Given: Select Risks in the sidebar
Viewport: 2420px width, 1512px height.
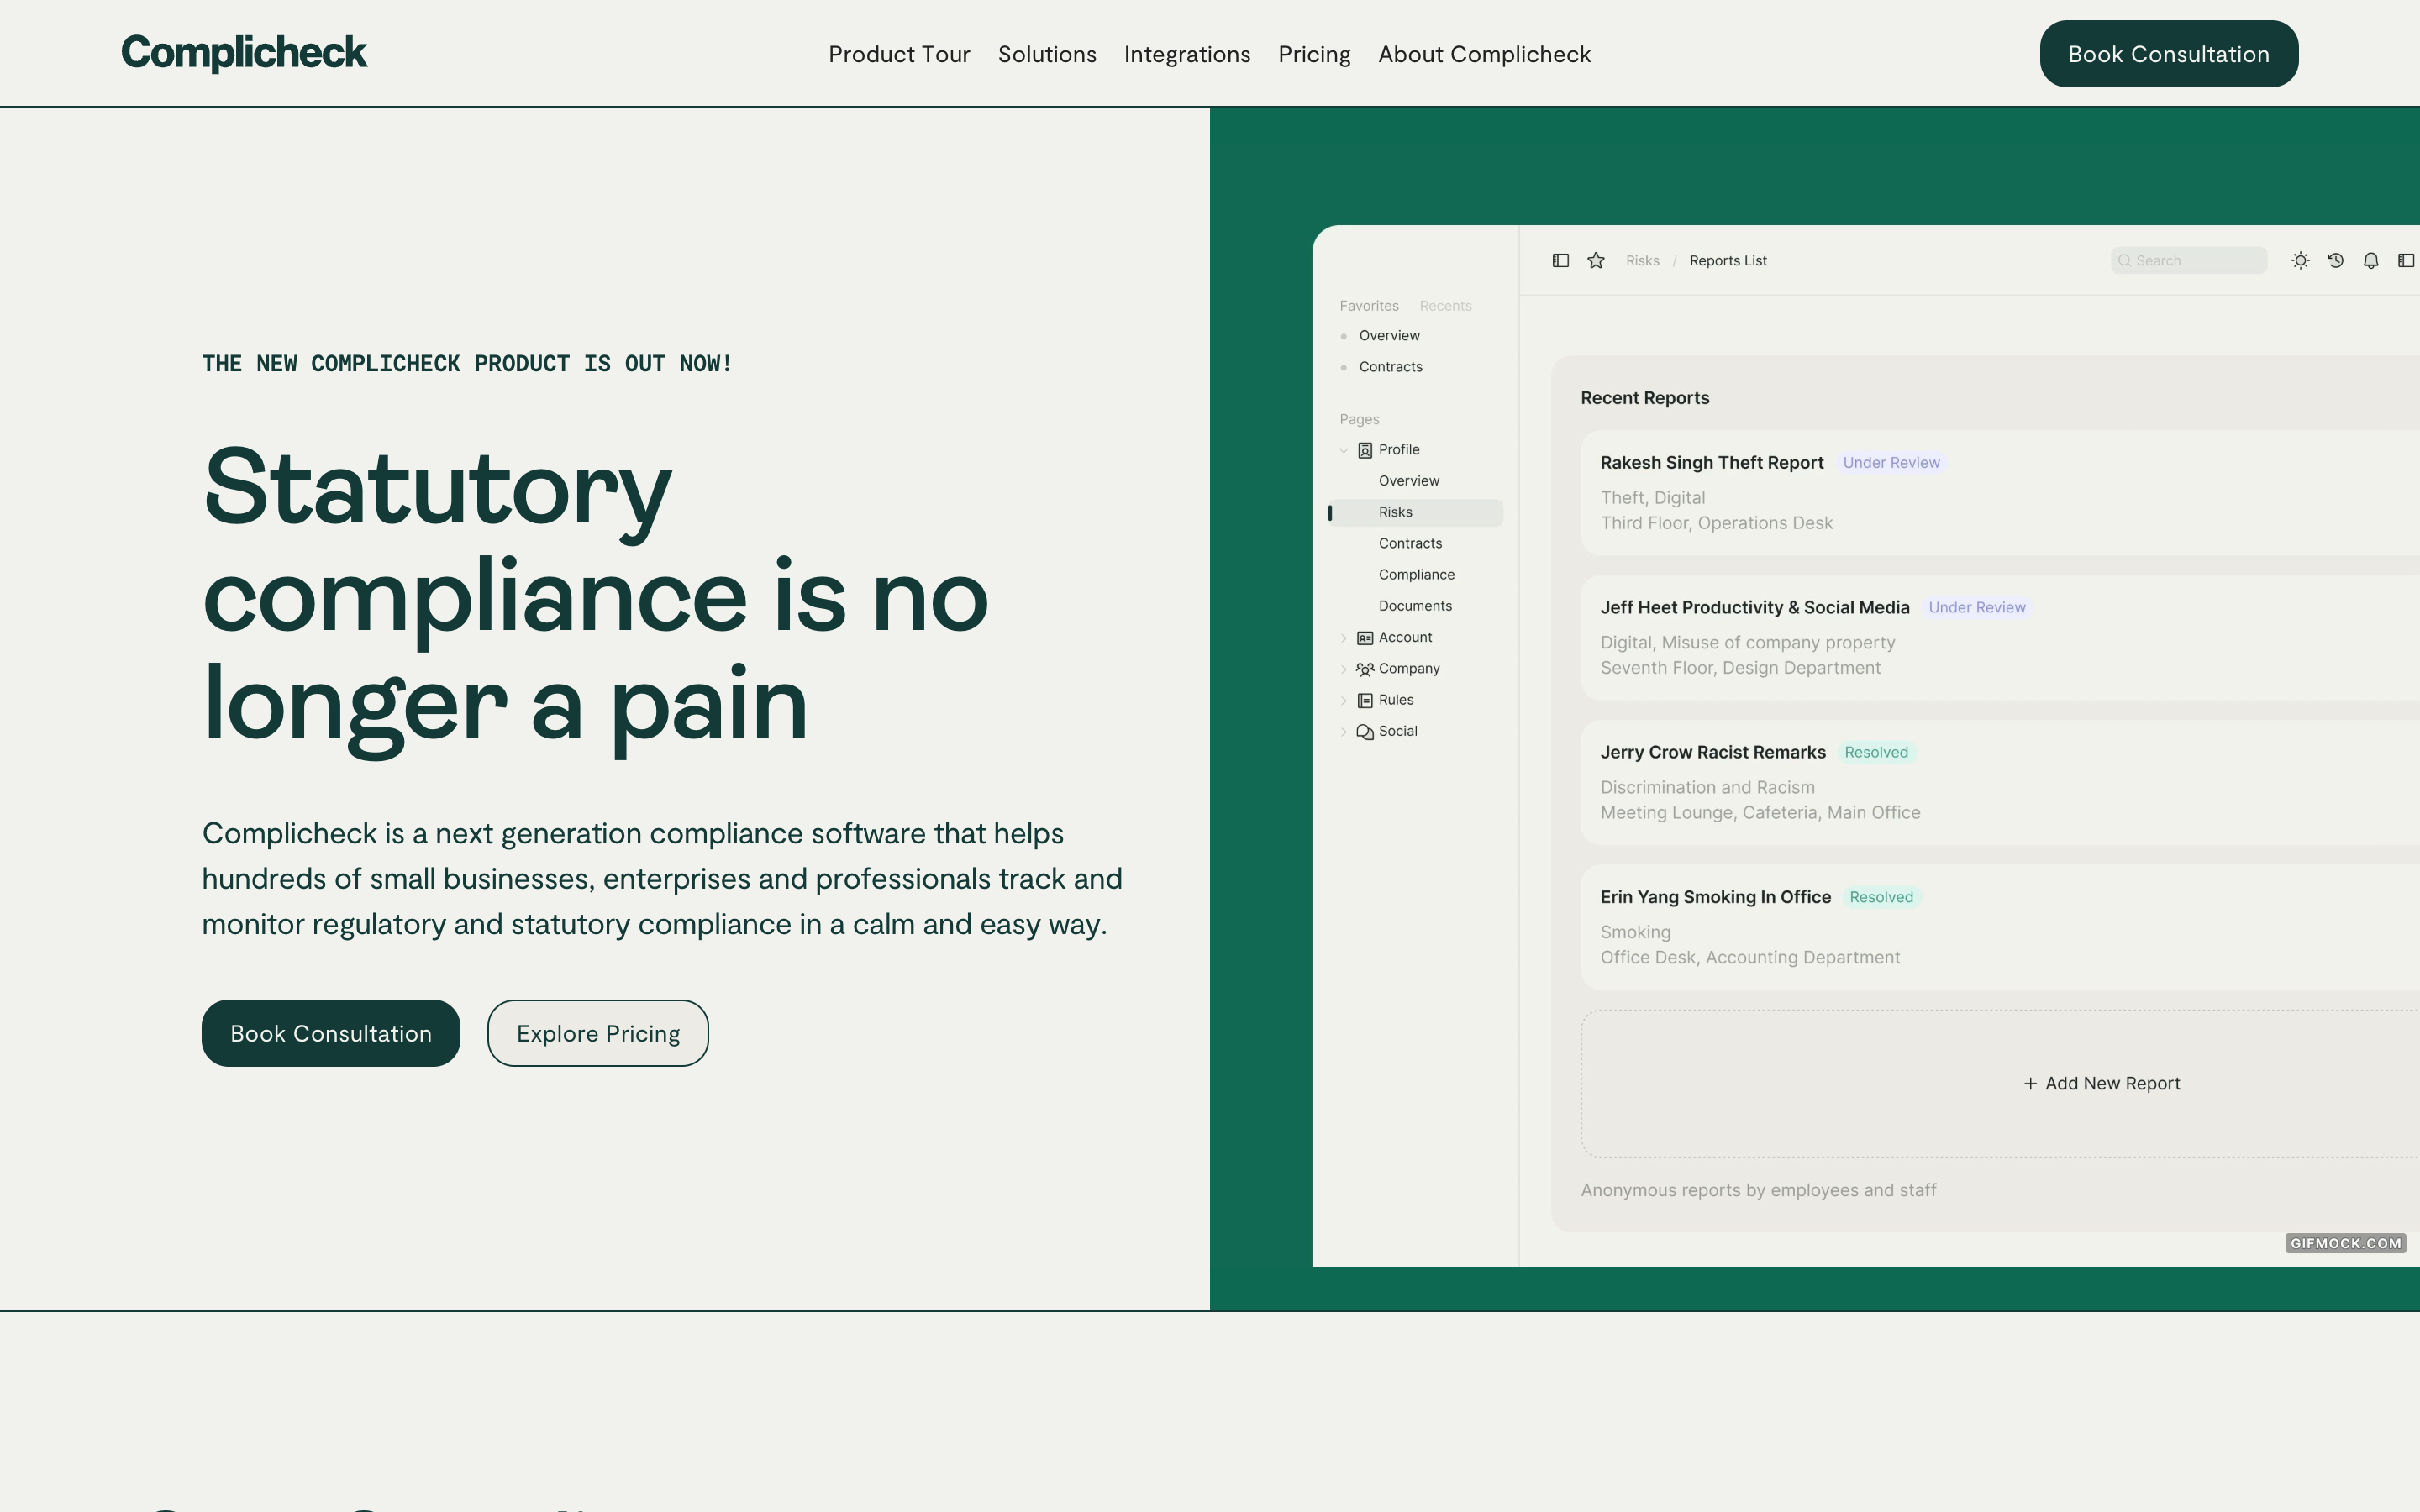Looking at the screenshot, I should click(x=1416, y=512).
